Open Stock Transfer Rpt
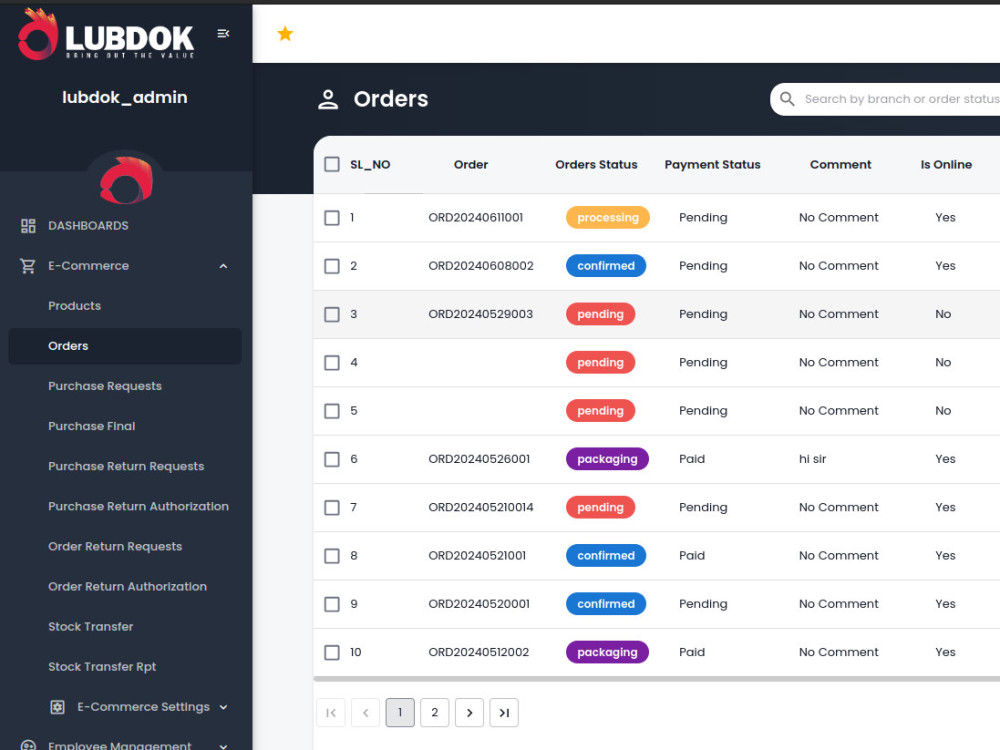Viewport: 1000px width, 750px height. [102, 667]
